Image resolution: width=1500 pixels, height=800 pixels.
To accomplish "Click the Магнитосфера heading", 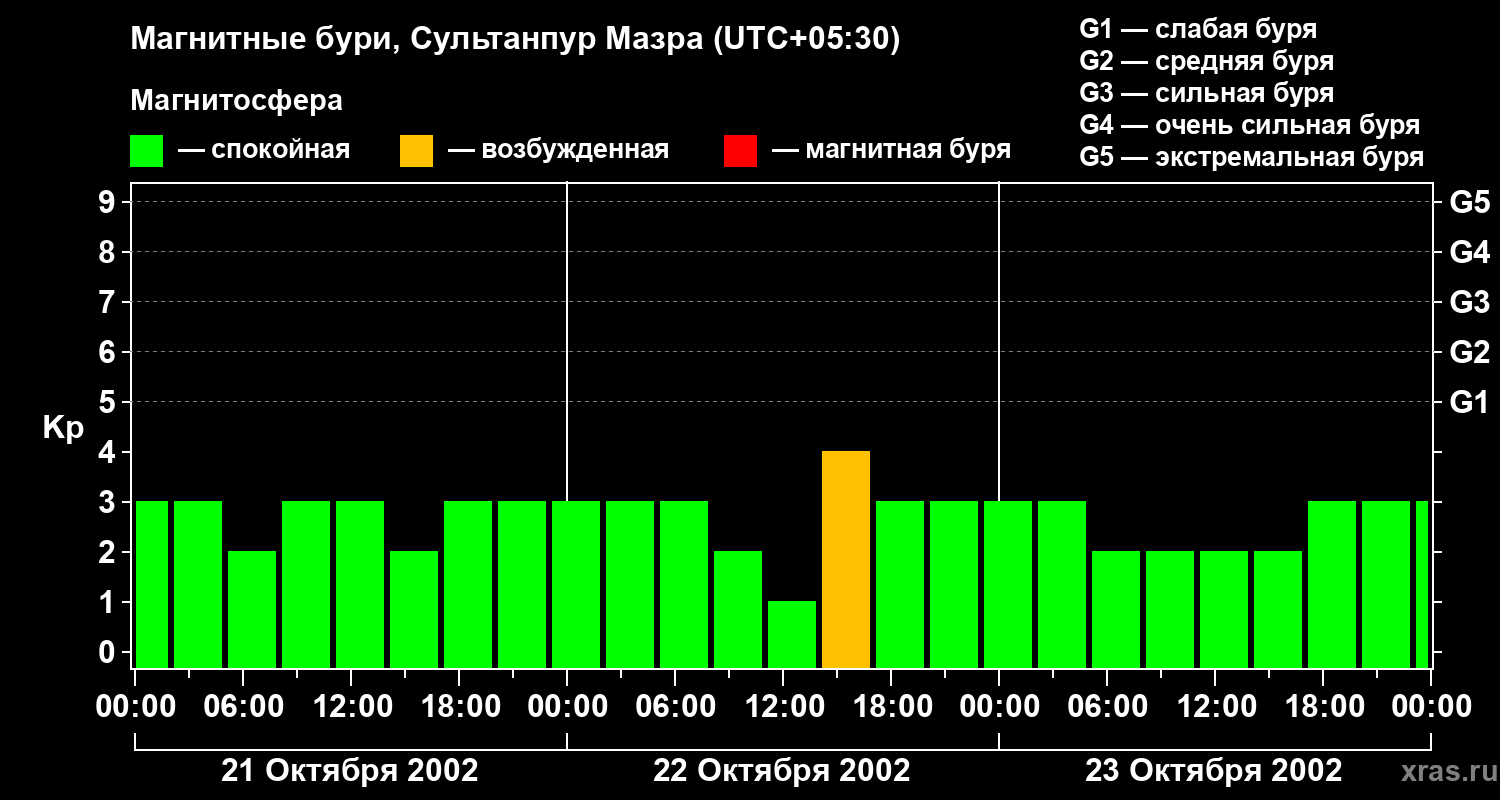I will tap(236, 101).
